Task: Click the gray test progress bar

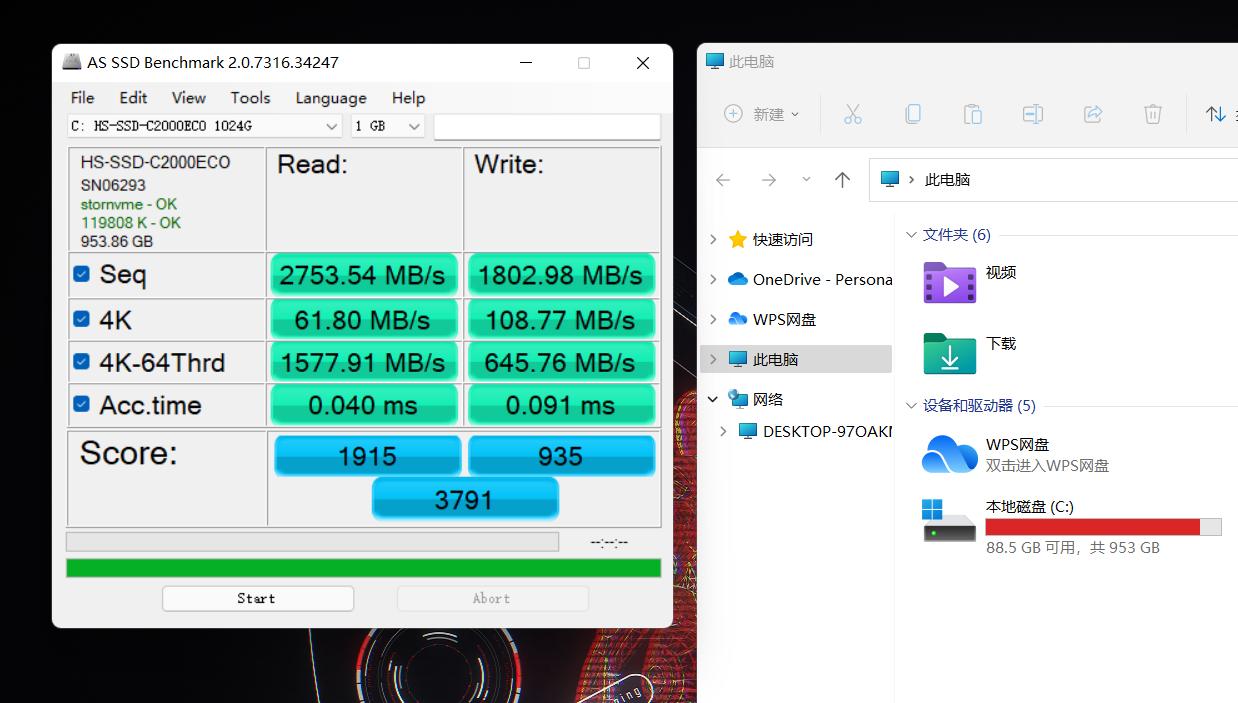Action: [x=312, y=542]
